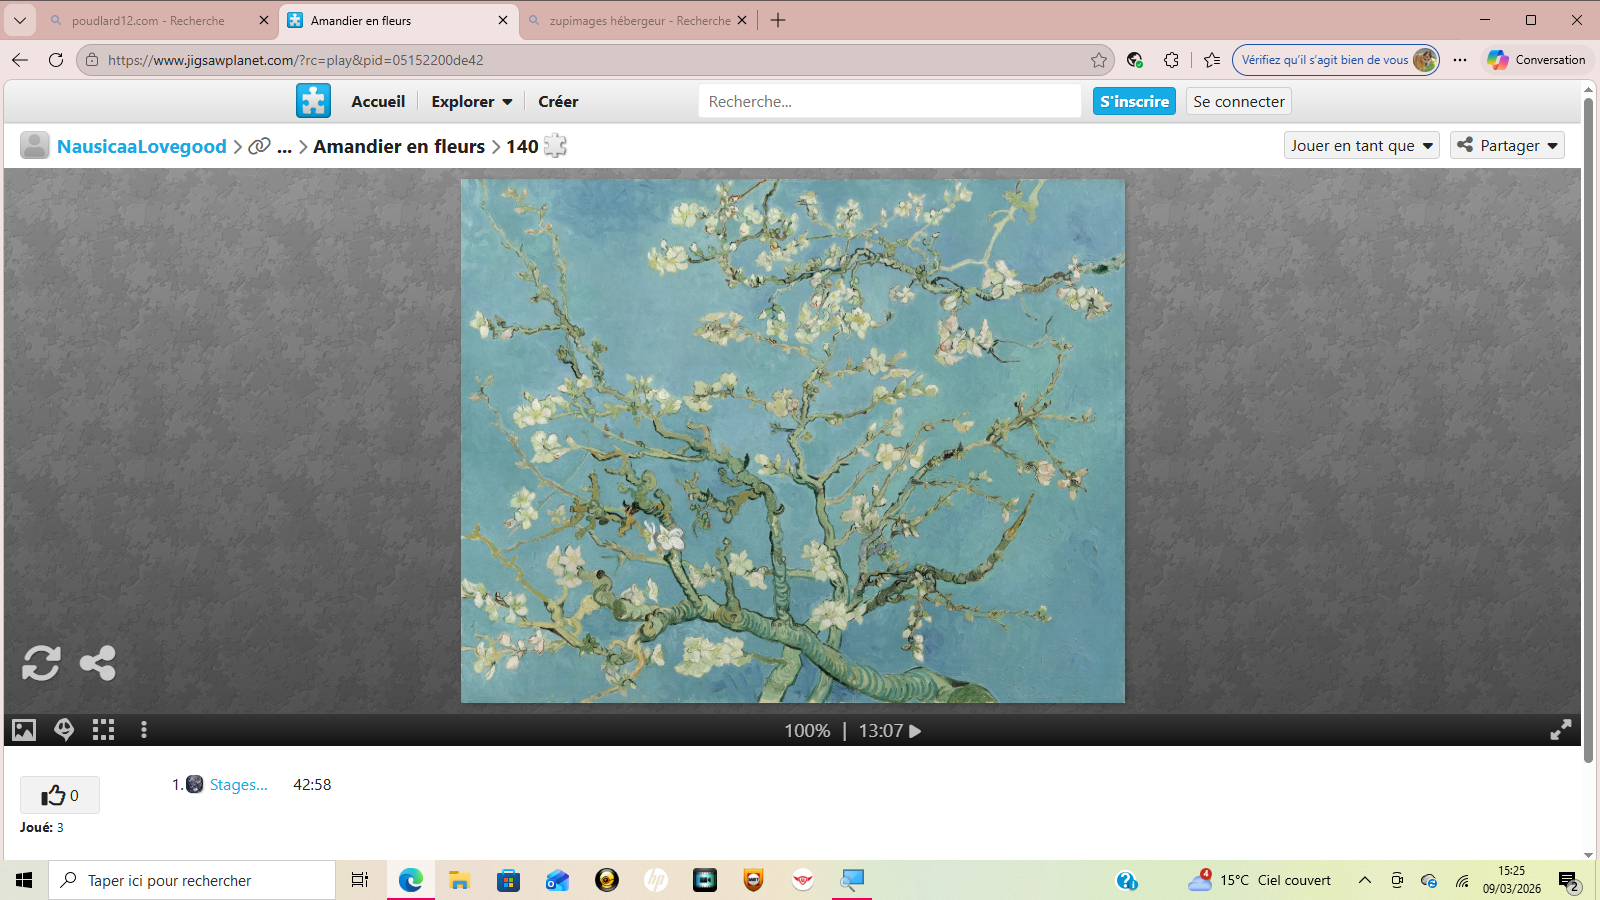Open the Stages... player link in leaderboard
1600x900 pixels.
click(238, 785)
